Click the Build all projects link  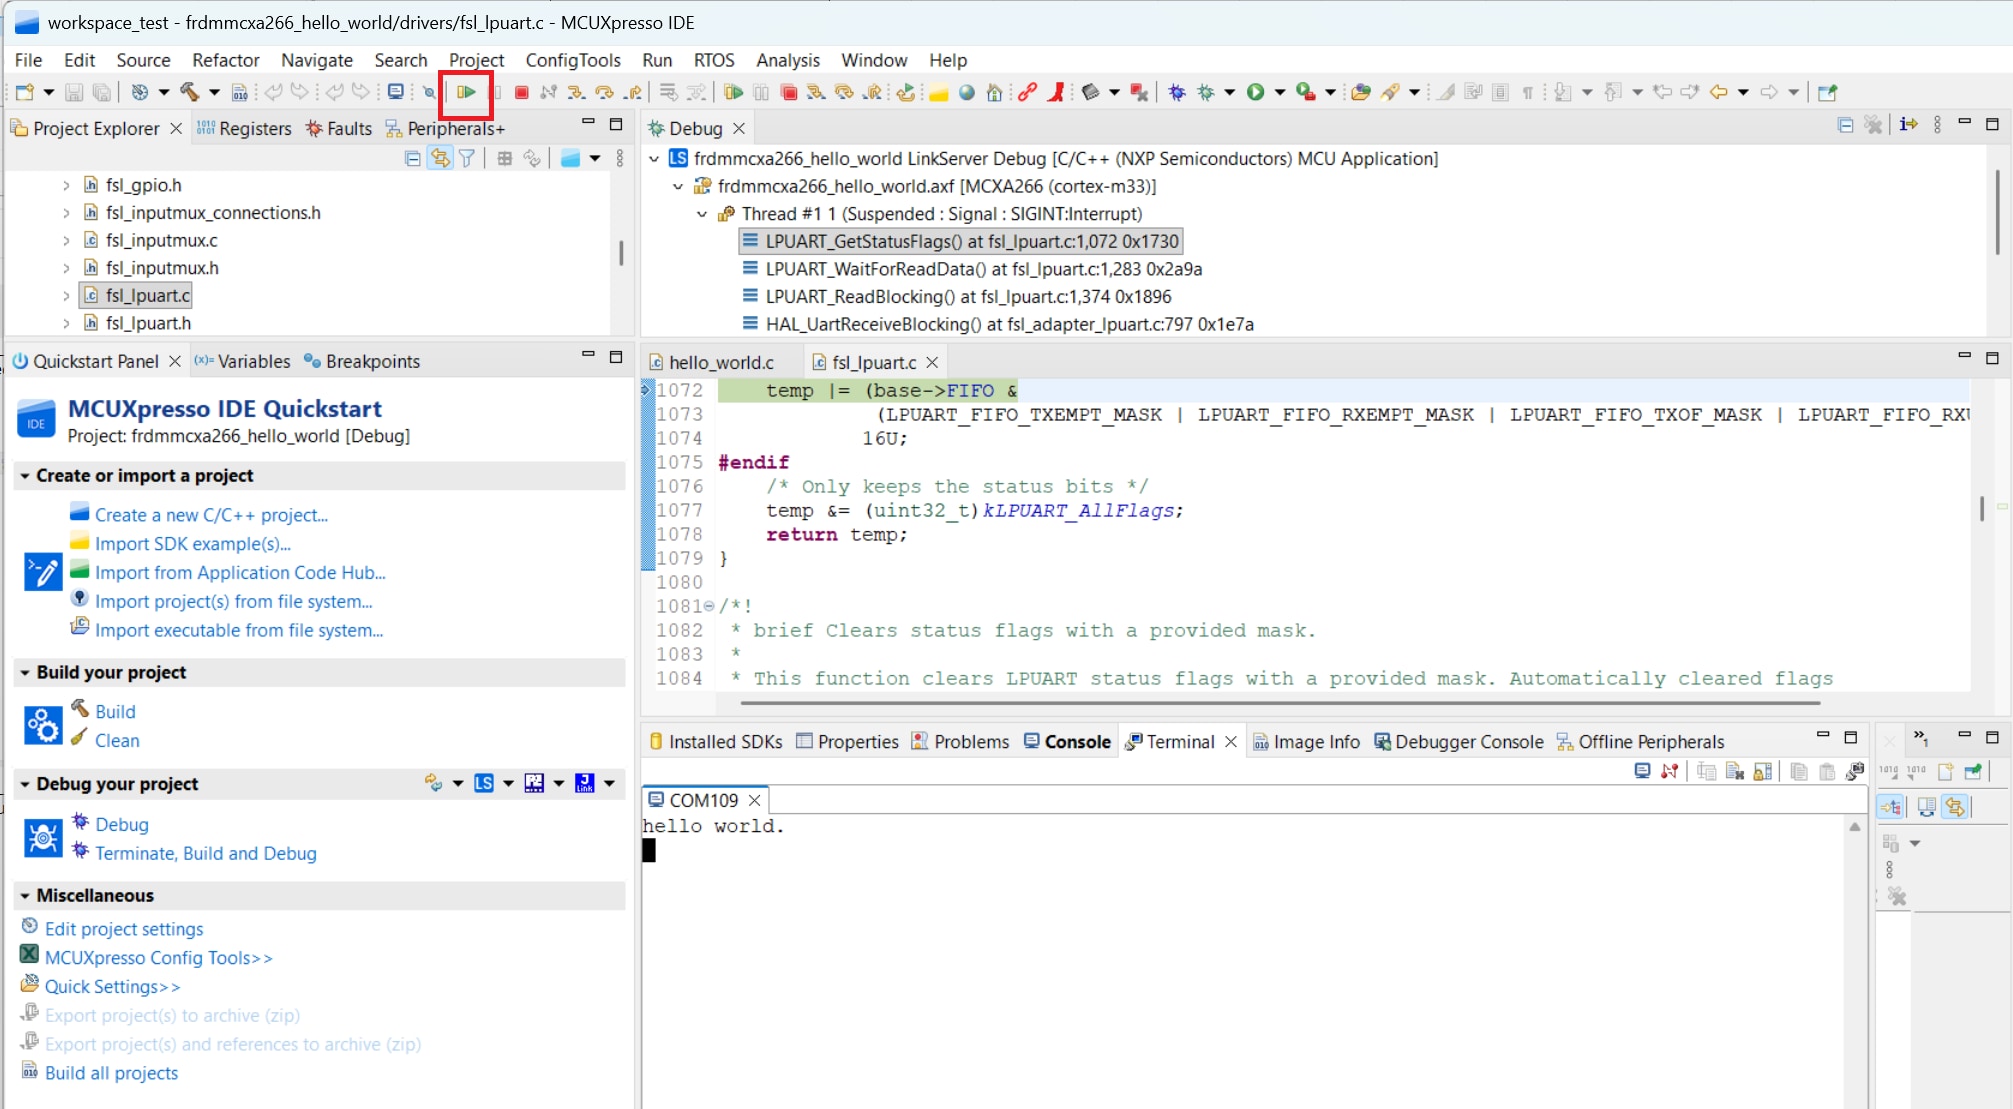[111, 1073]
